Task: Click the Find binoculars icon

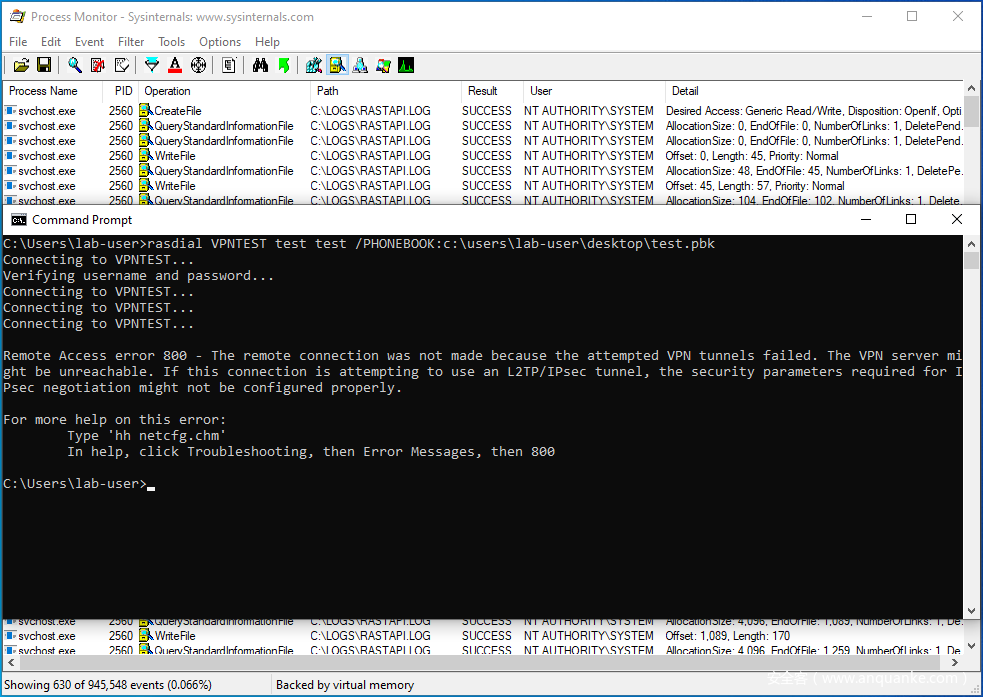Action: (x=260, y=66)
